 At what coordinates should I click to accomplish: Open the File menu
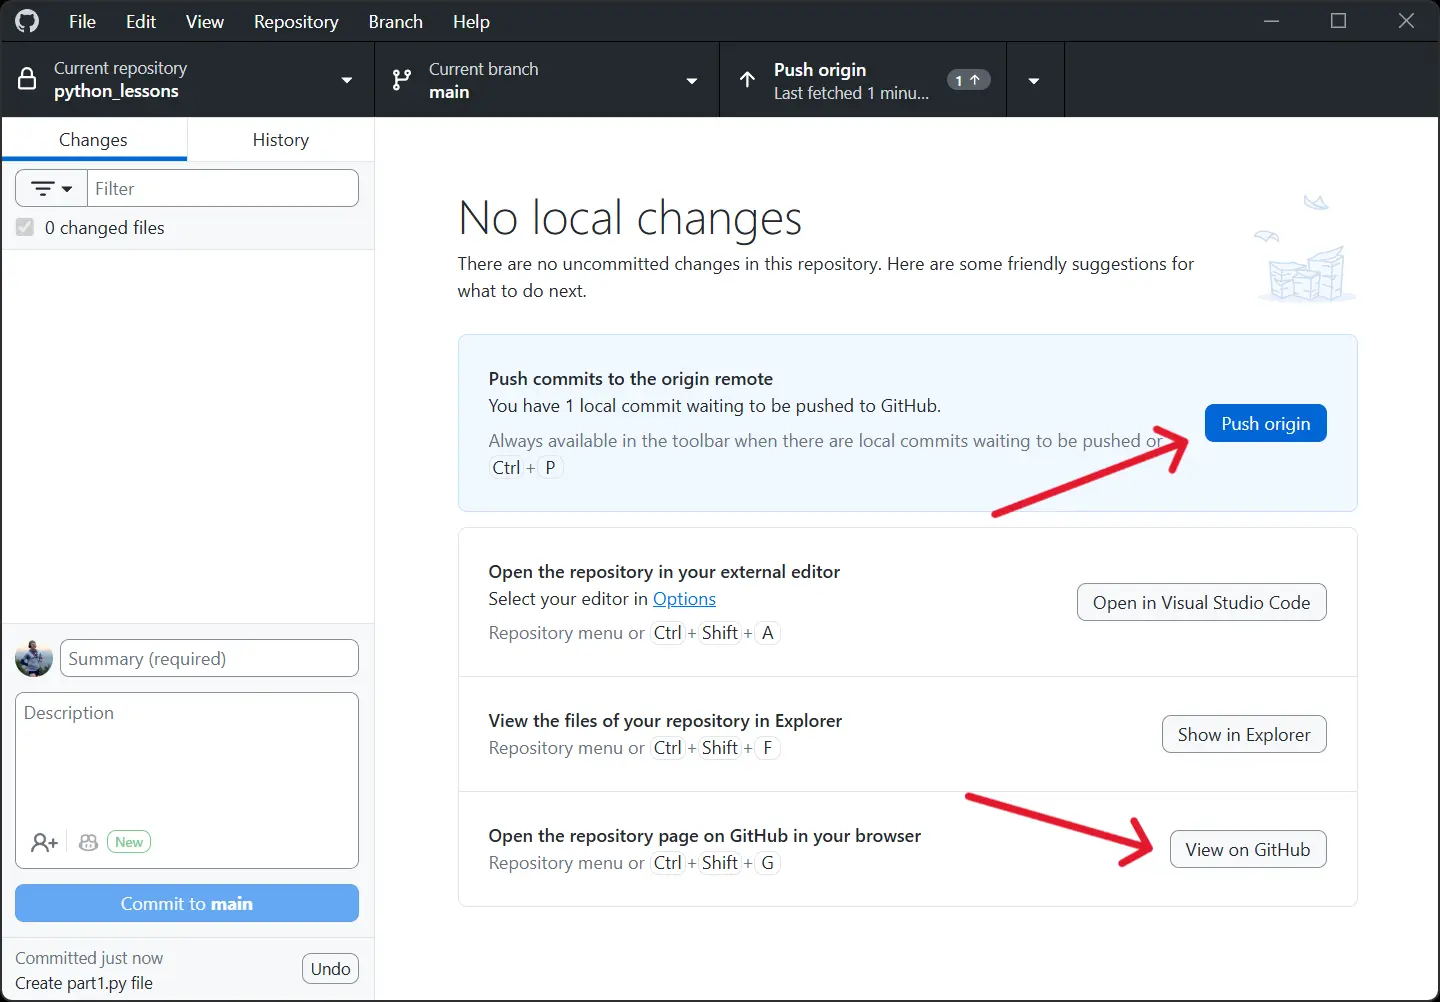point(82,21)
